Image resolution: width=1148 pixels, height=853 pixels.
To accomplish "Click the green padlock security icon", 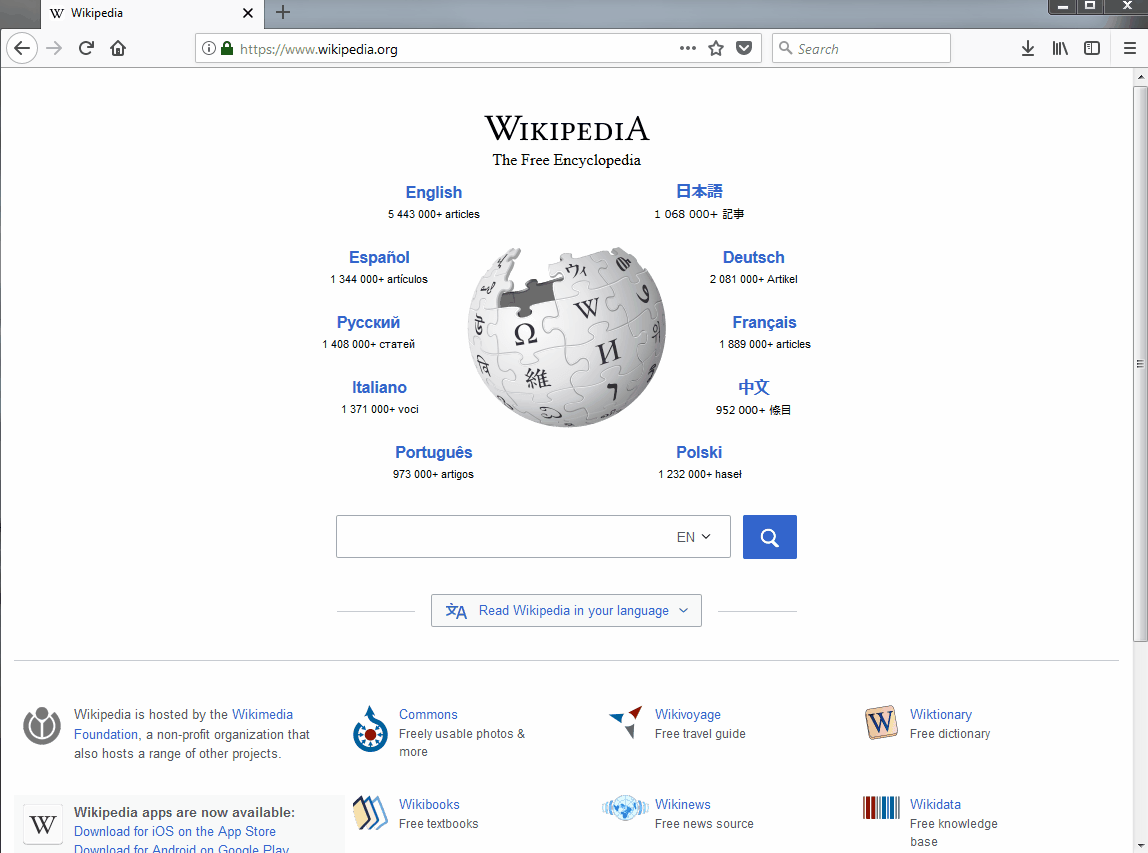I will 227,48.
